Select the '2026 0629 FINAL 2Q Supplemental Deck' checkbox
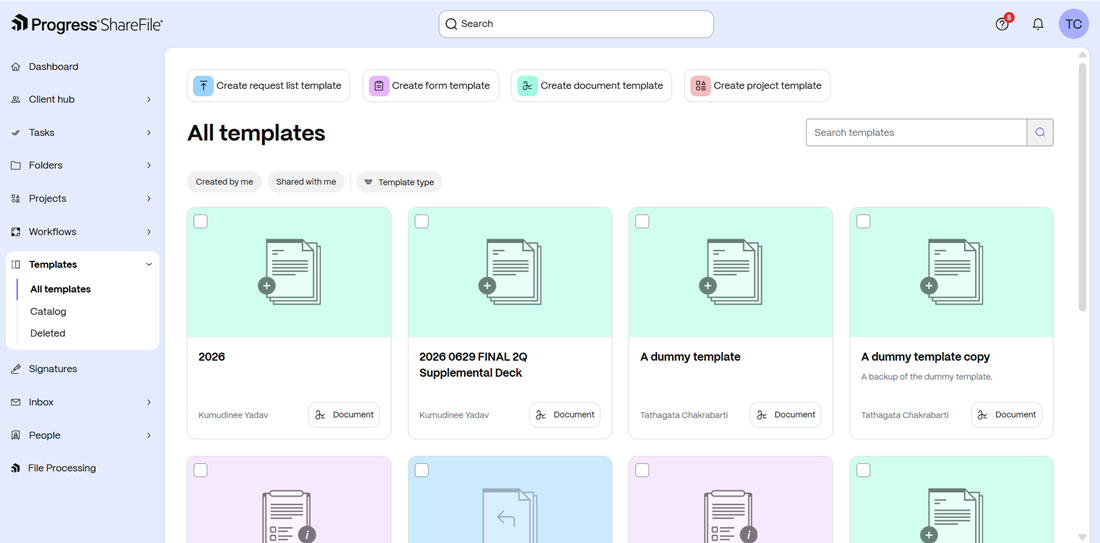This screenshot has width=1100, height=543. click(422, 222)
